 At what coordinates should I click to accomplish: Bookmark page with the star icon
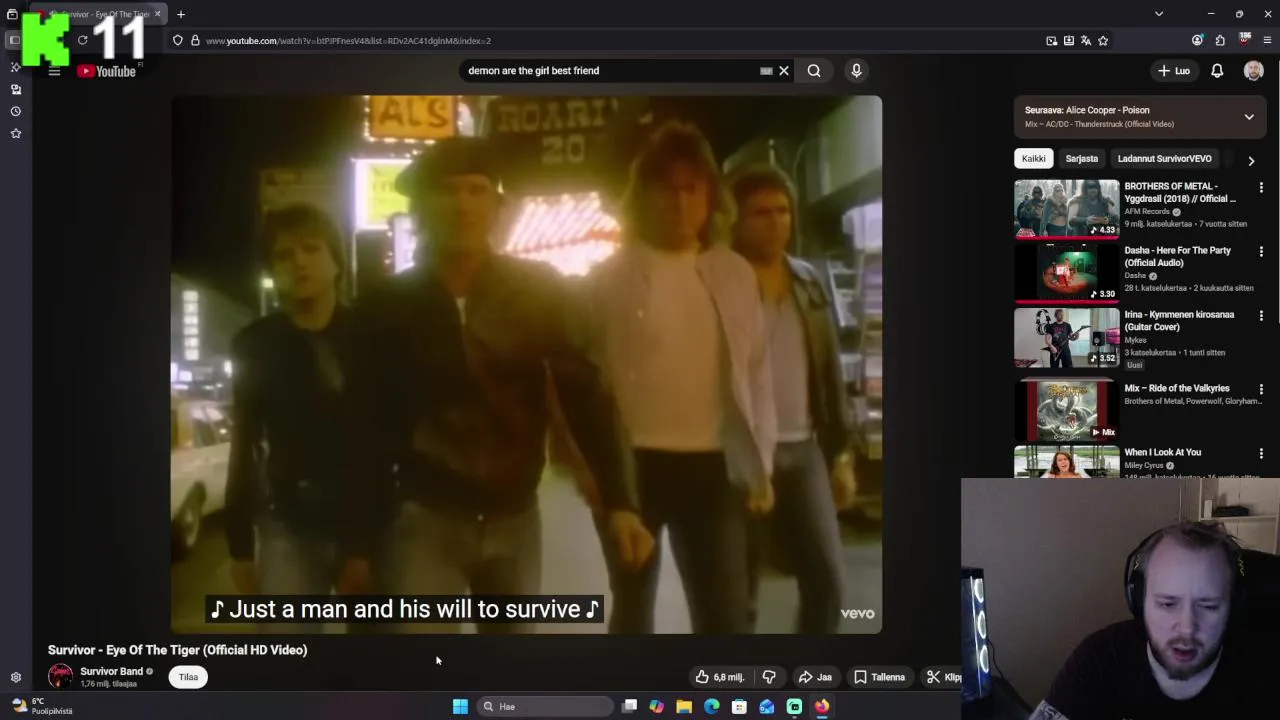(x=1103, y=41)
